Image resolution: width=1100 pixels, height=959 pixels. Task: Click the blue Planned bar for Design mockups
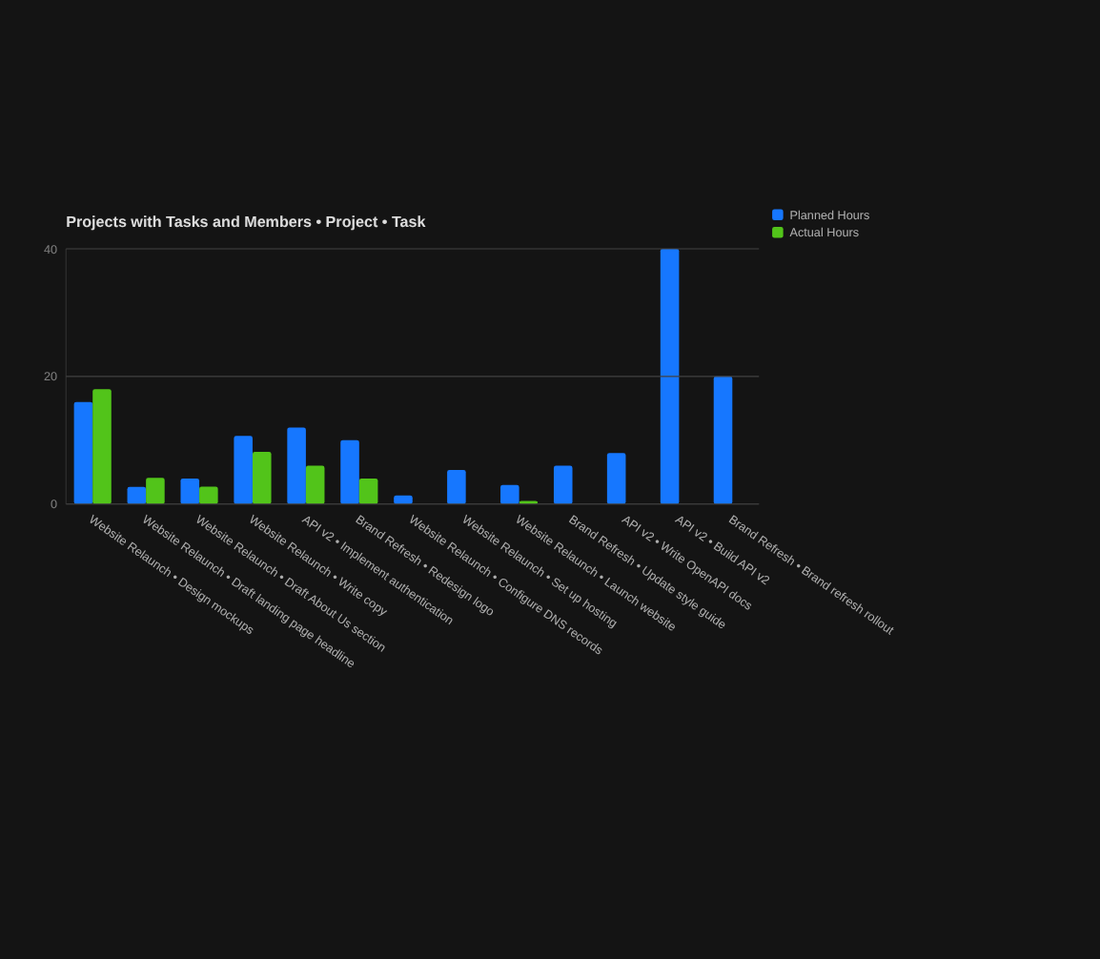(83, 452)
